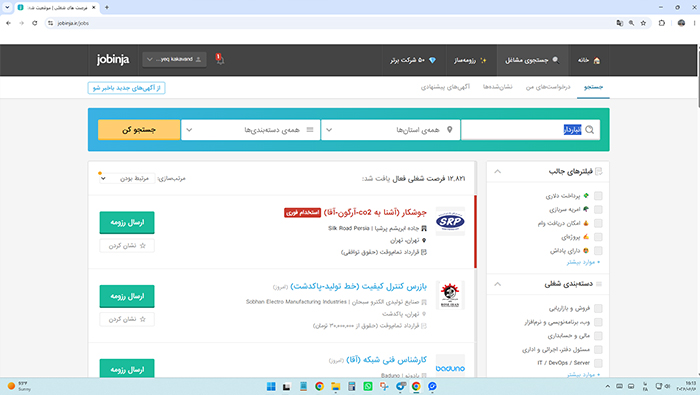The height and width of the screenshot is (395, 700).
Task: Click the SRP company logo
Action: (x=450, y=221)
